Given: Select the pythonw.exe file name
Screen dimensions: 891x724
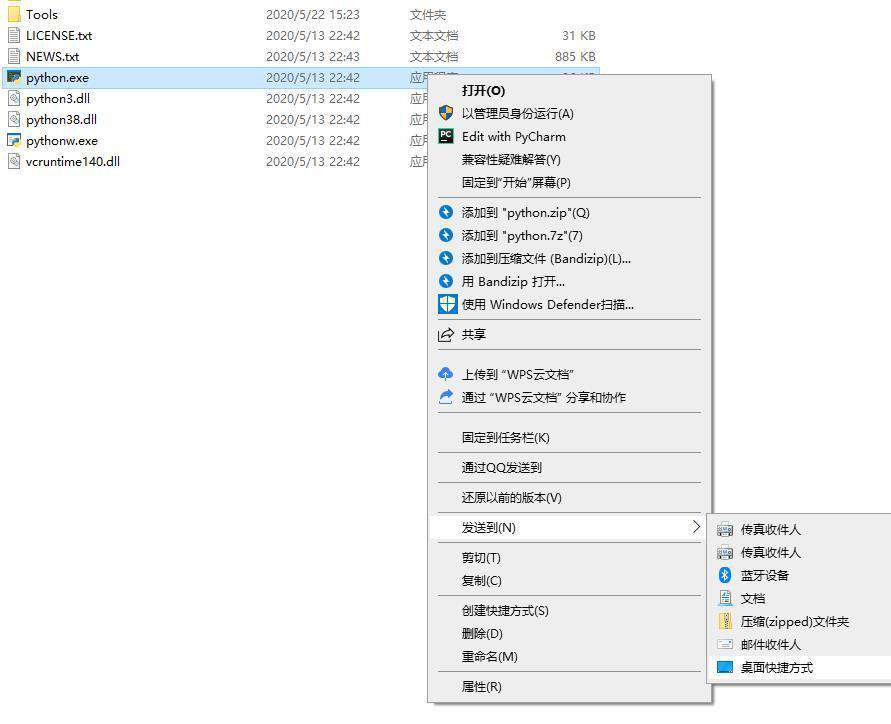Looking at the screenshot, I should pyautogui.click(x=62, y=141).
